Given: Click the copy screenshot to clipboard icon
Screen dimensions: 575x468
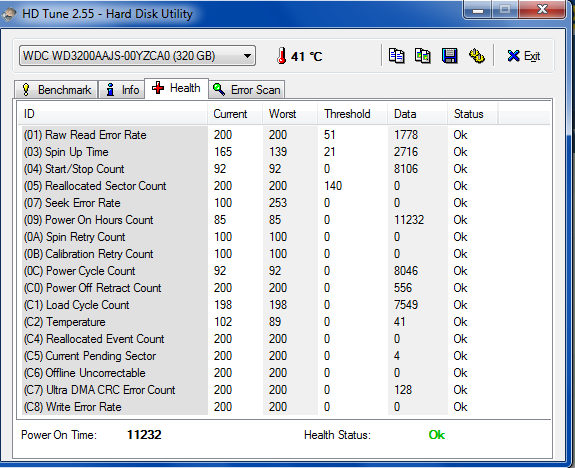Looking at the screenshot, I should (422, 56).
